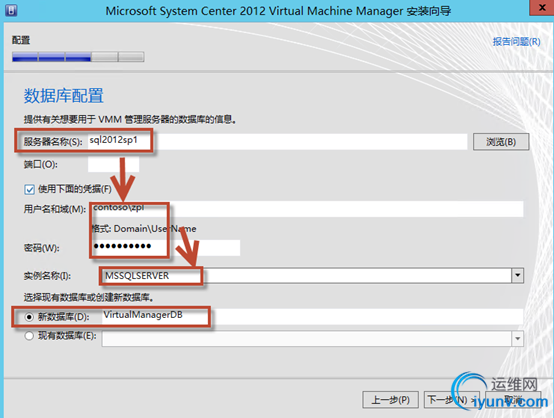Click the 格式: Domain\UserName hint text
This screenshot has width=554, height=418.
coord(144,229)
